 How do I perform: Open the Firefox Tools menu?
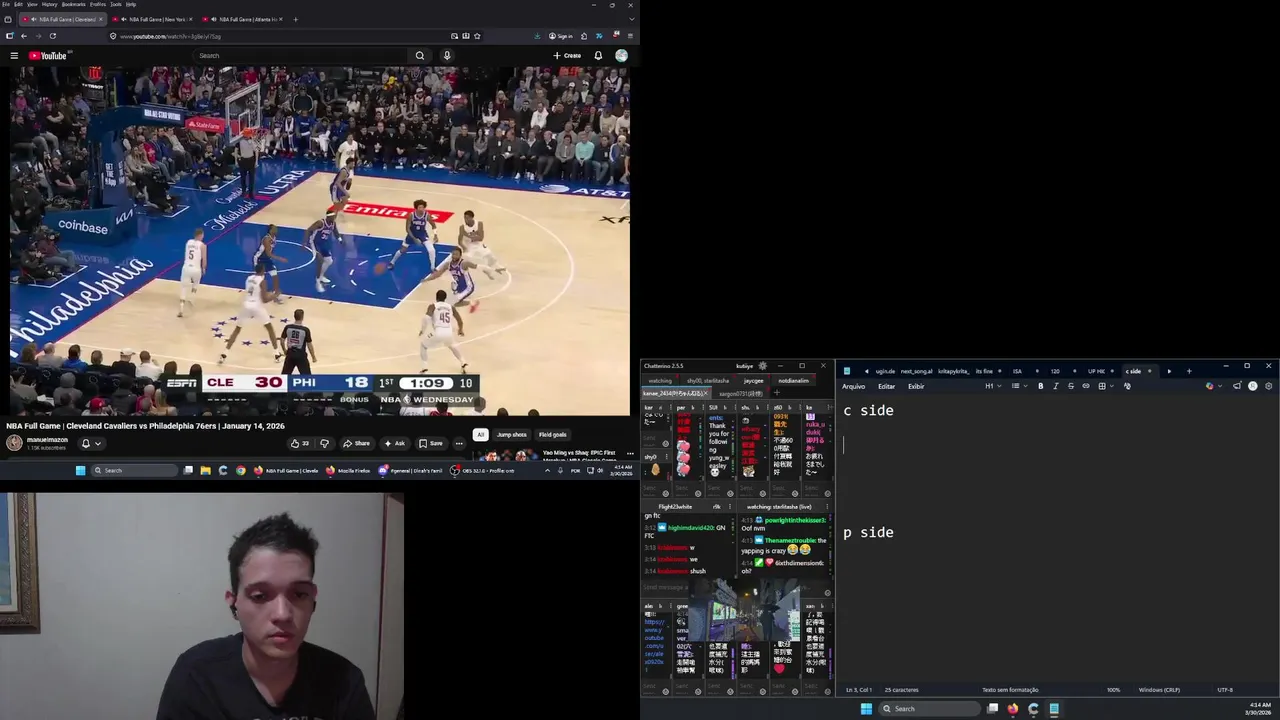pos(115,4)
